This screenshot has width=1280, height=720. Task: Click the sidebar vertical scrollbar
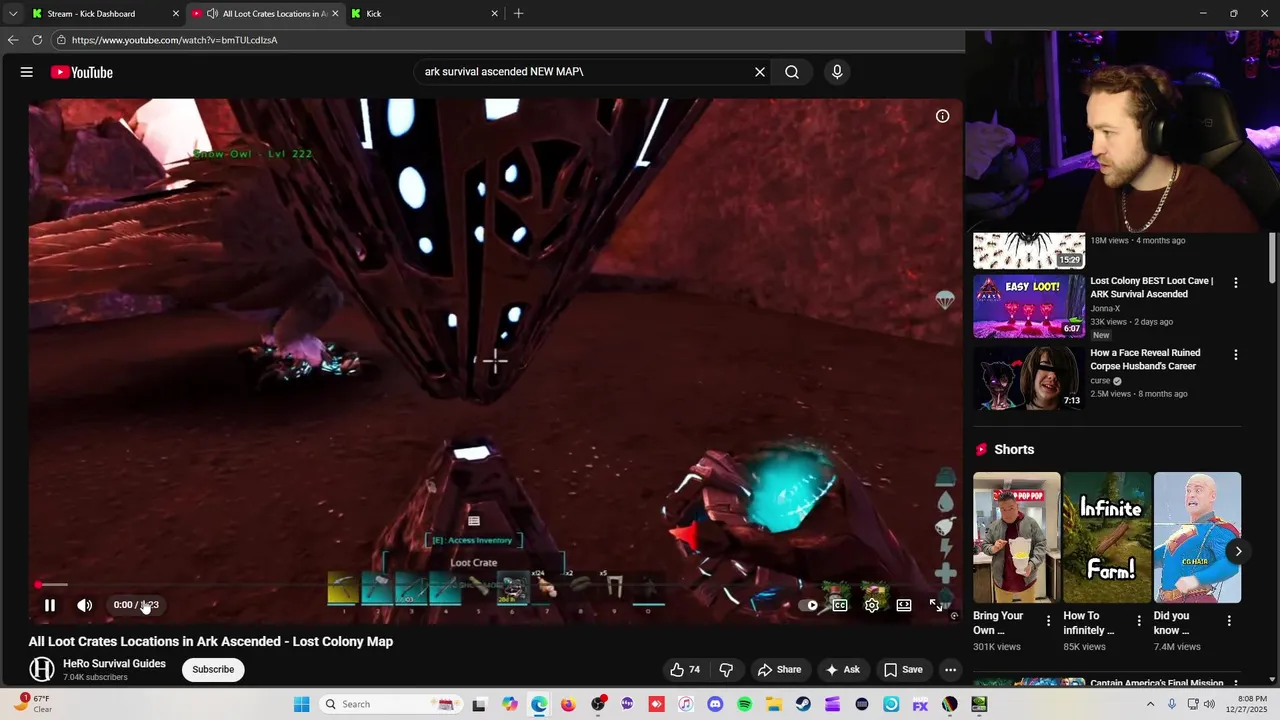point(1272,258)
